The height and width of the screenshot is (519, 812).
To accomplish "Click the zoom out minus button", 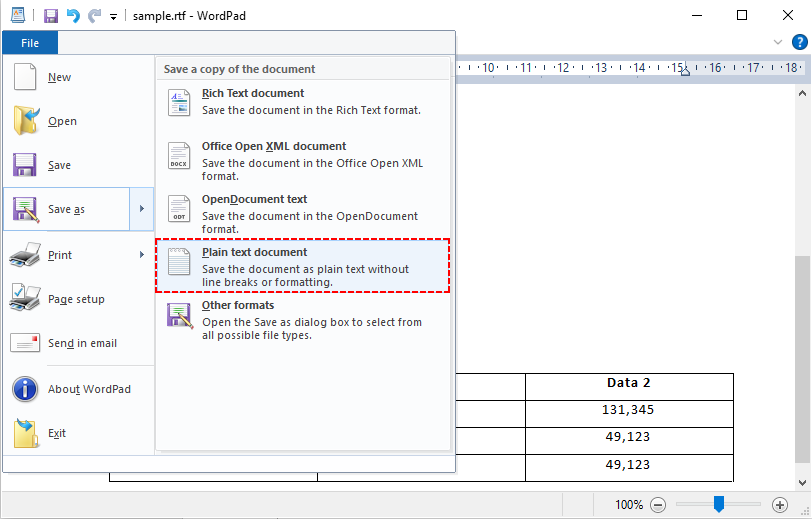I will (658, 504).
